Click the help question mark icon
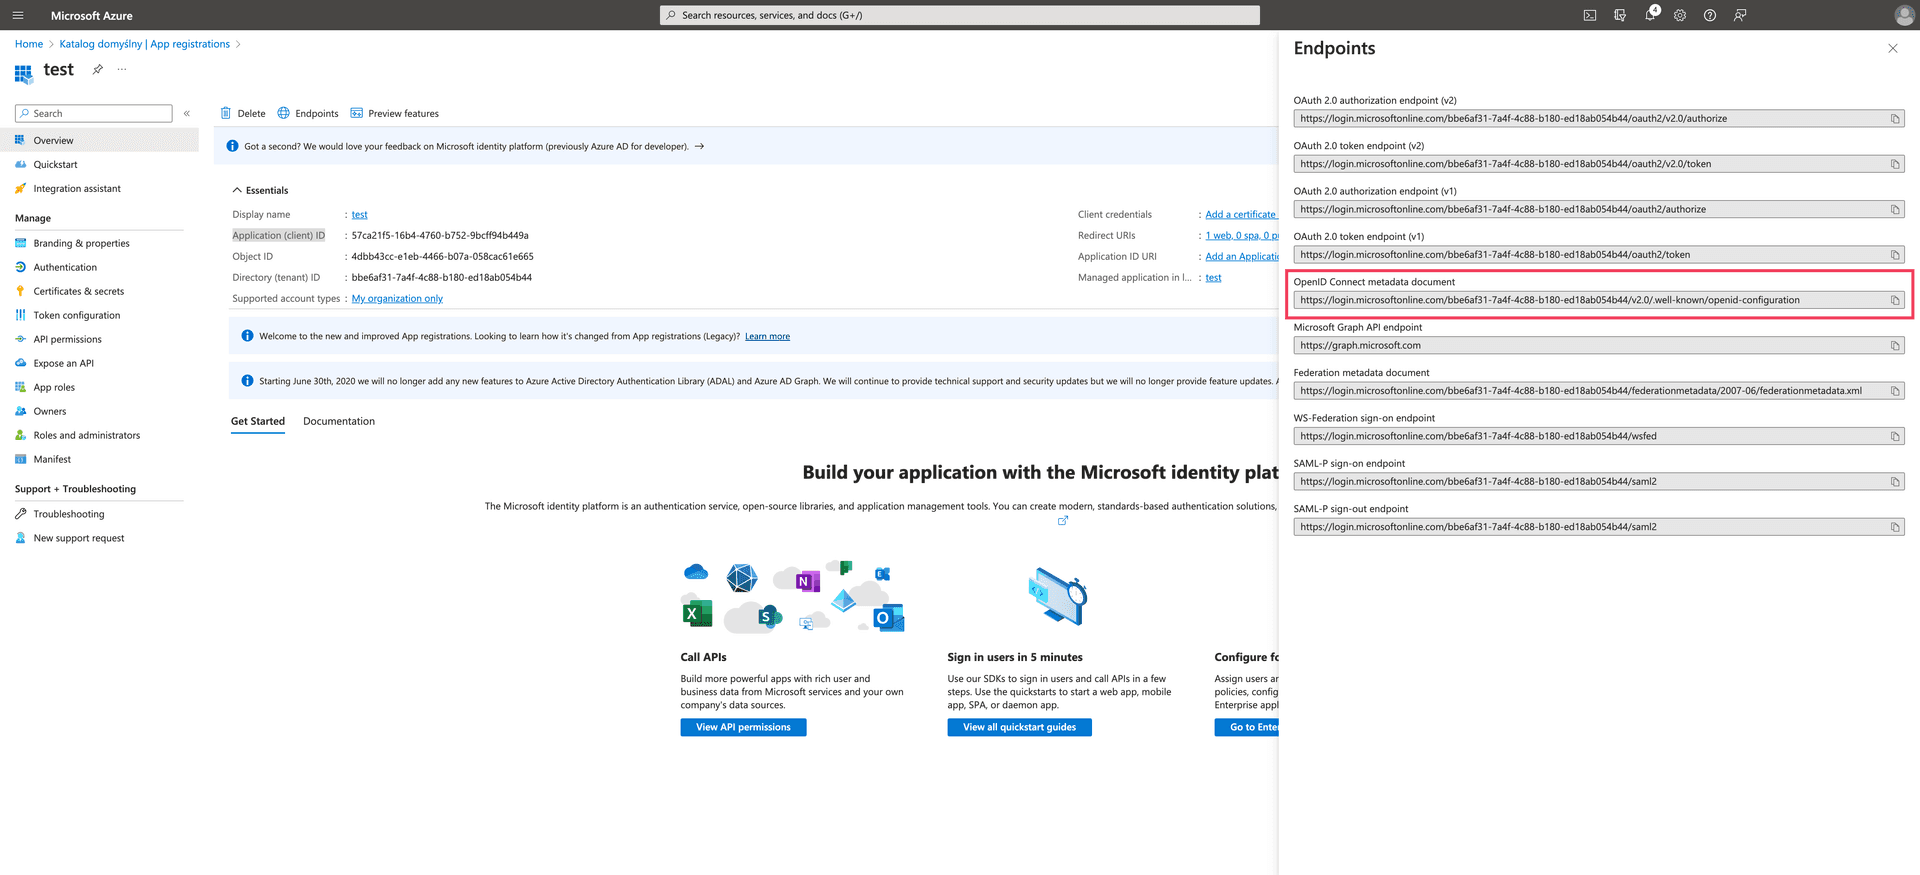Image resolution: width=1920 pixels, height=875 pixels. 1710,15
